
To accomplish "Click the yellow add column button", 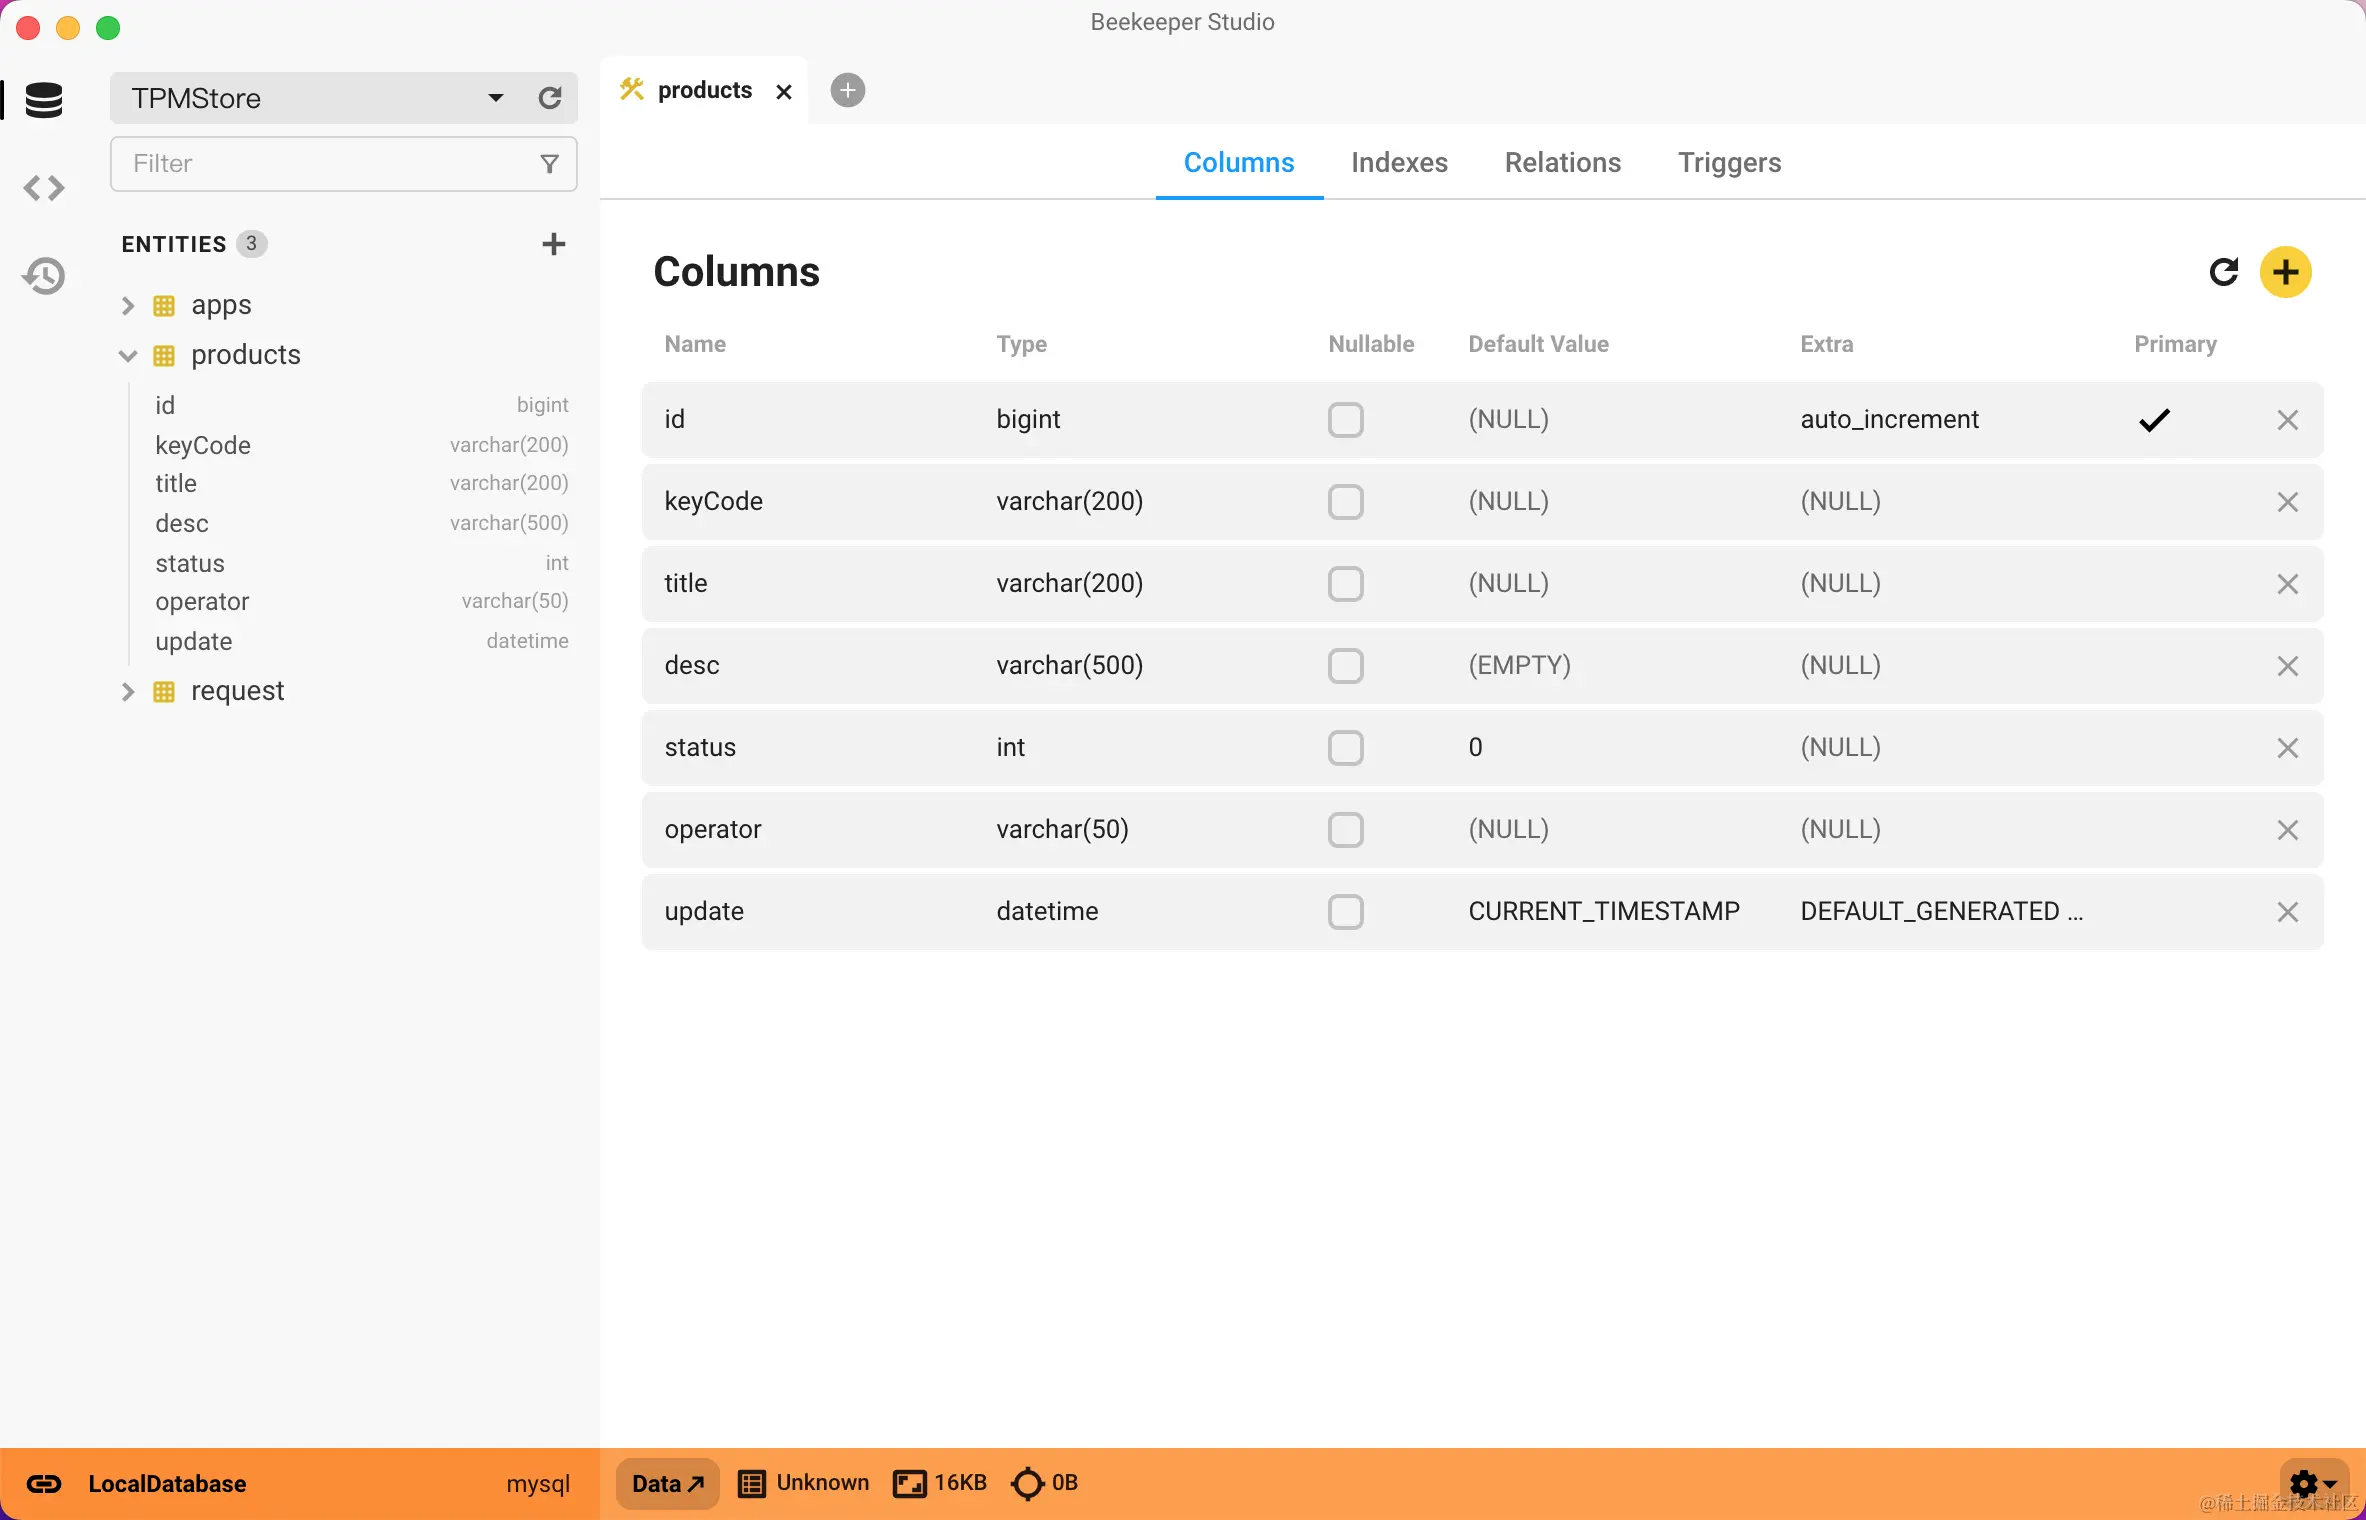I will [2285, 272].
